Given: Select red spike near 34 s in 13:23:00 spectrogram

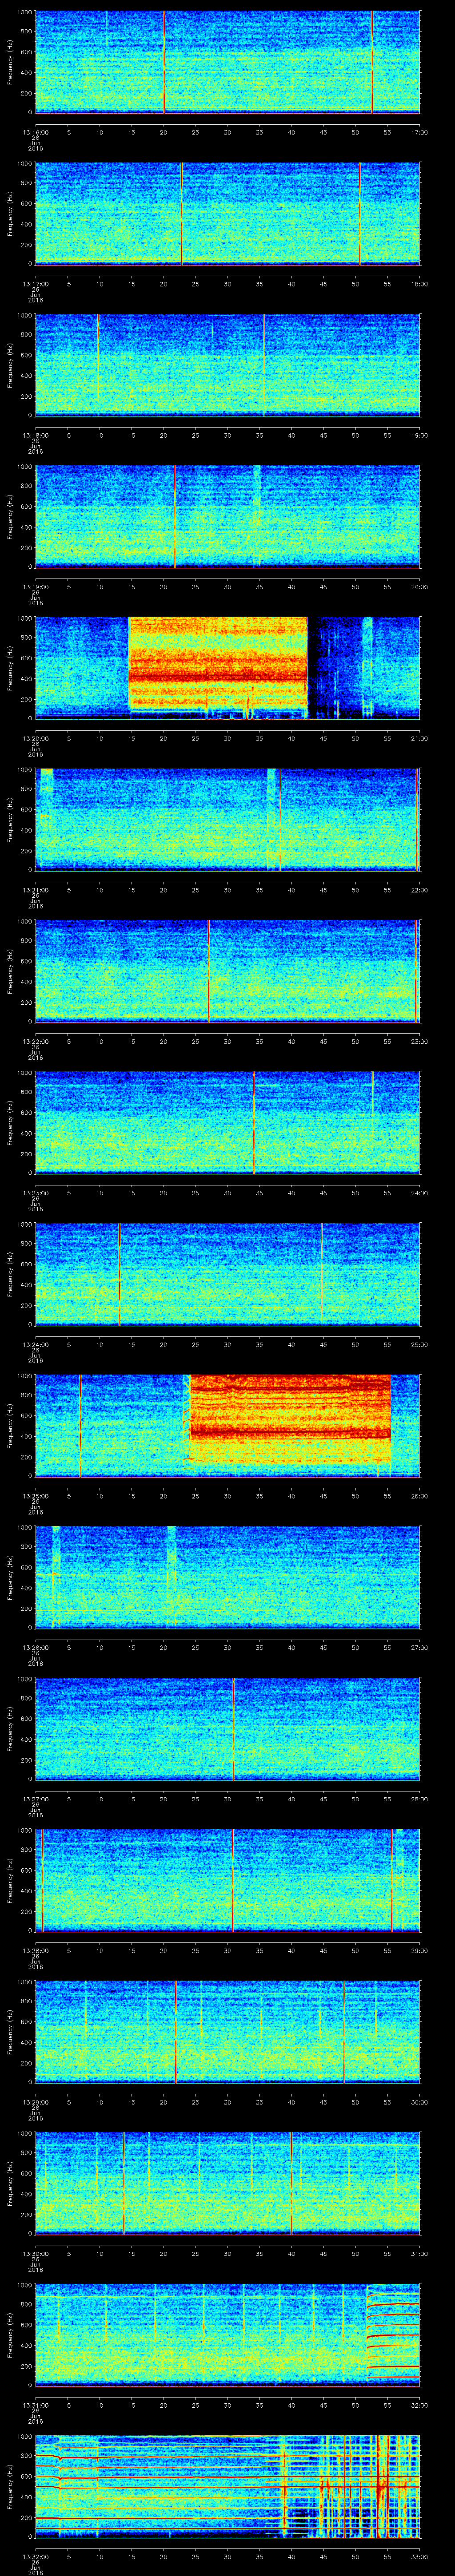Looking at the screenshot, I should [x=254, y=1122].
